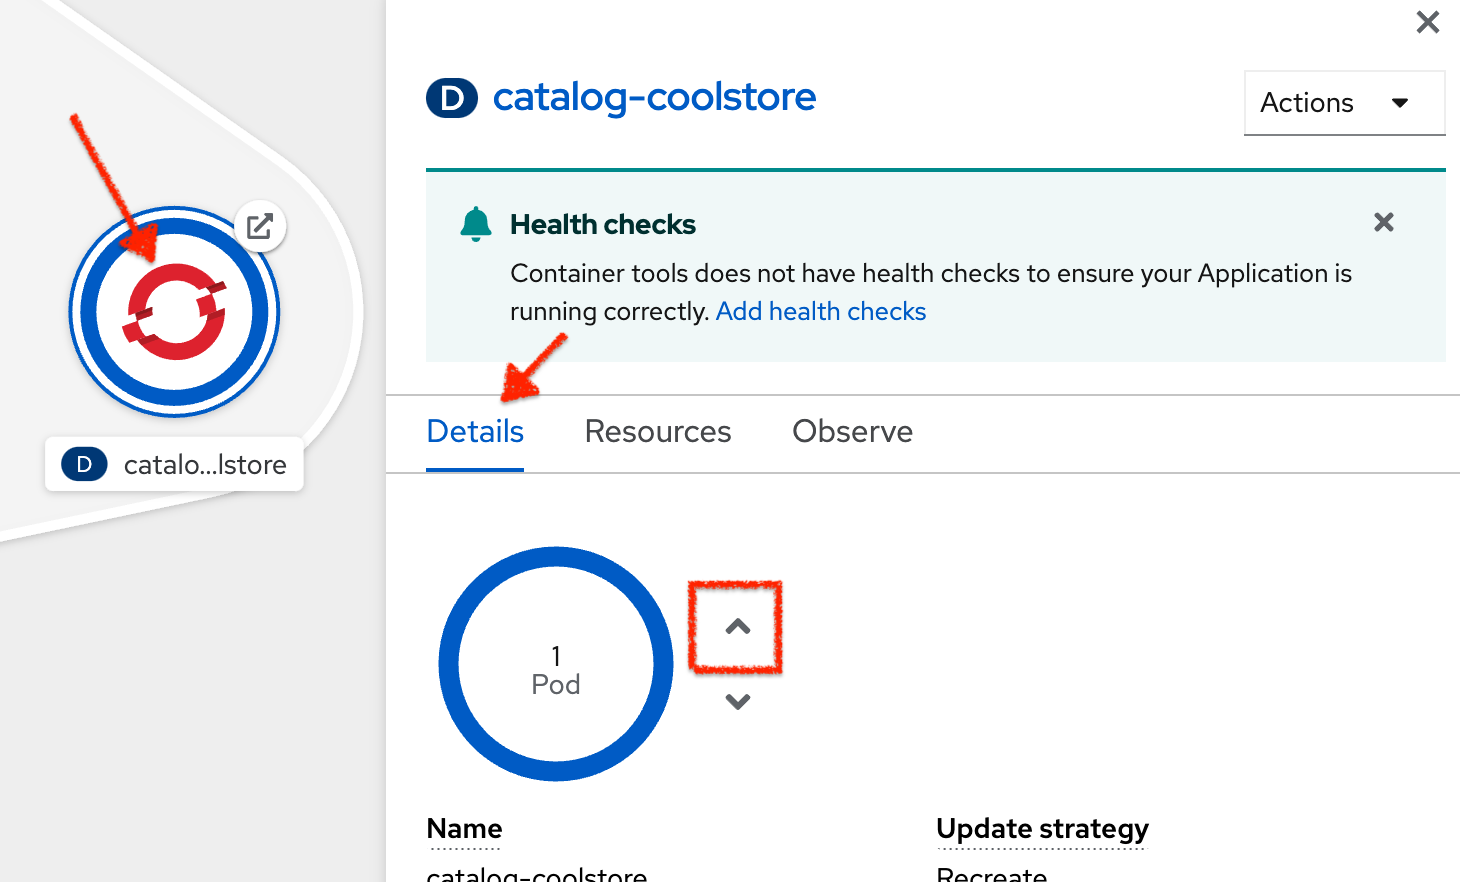Screen dimensions: 1460x882
Task: Click Add health checks link
Action: coord(821,311)
